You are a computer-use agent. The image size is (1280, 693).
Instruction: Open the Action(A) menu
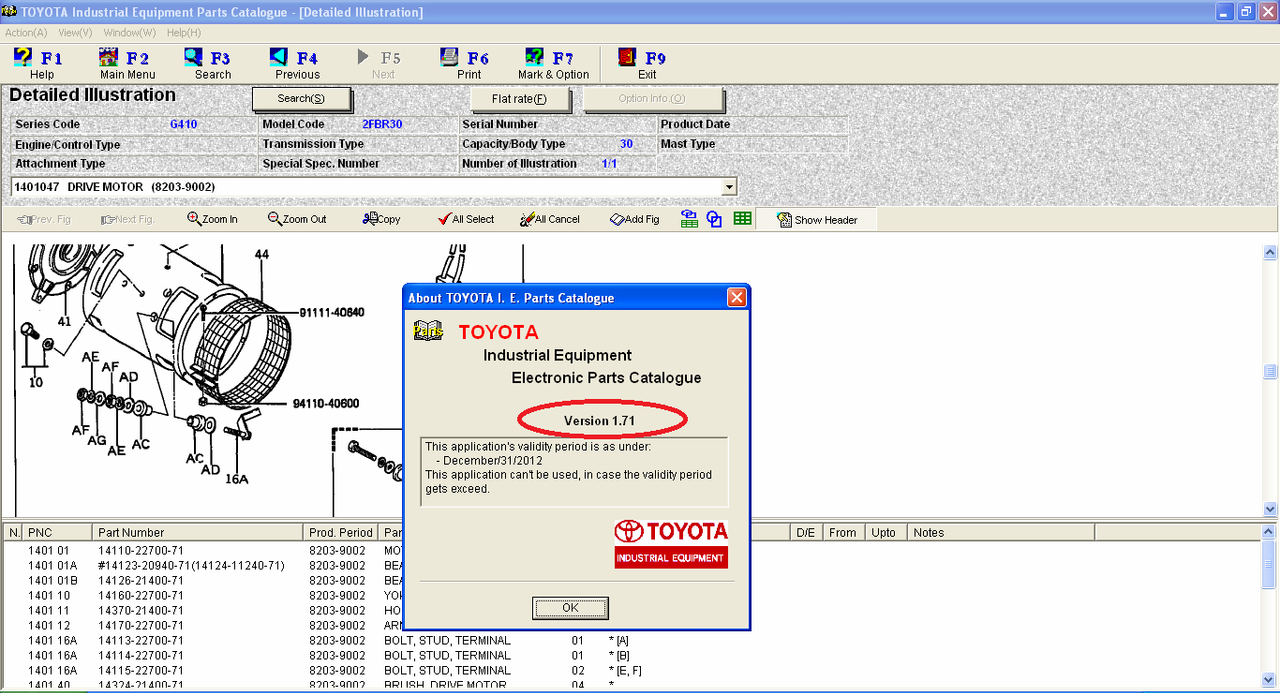click(x=26, y=33)
